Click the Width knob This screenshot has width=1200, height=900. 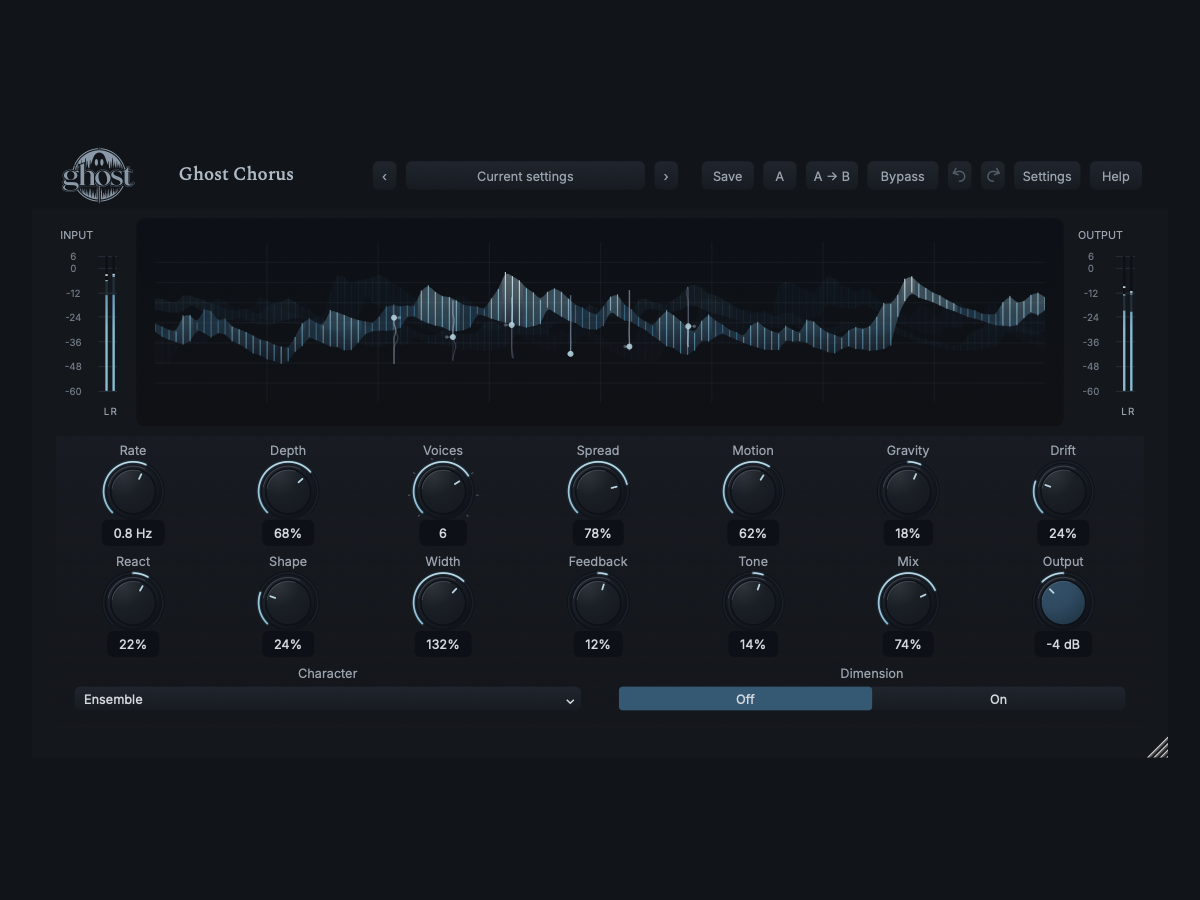(x=442, y=602)
